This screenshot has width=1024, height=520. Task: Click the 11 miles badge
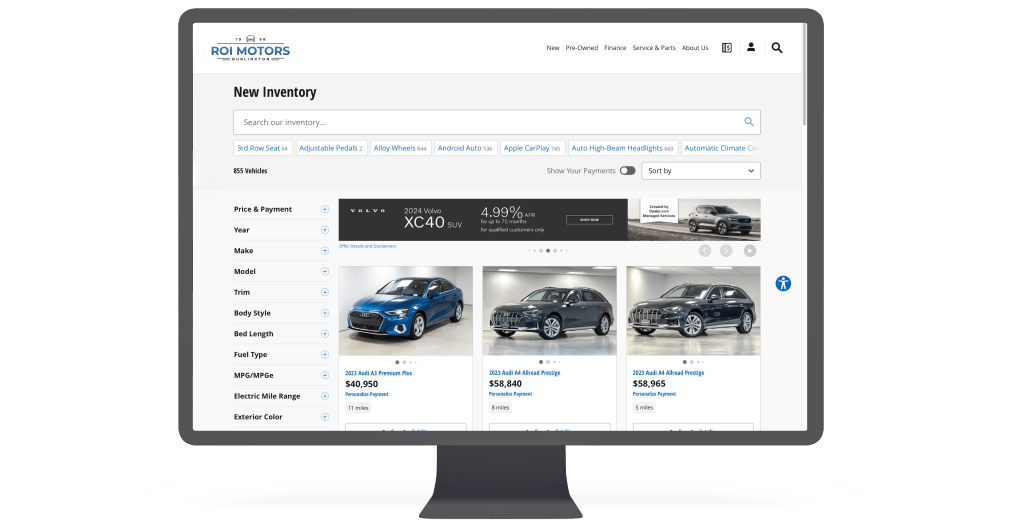coord(358,408)
